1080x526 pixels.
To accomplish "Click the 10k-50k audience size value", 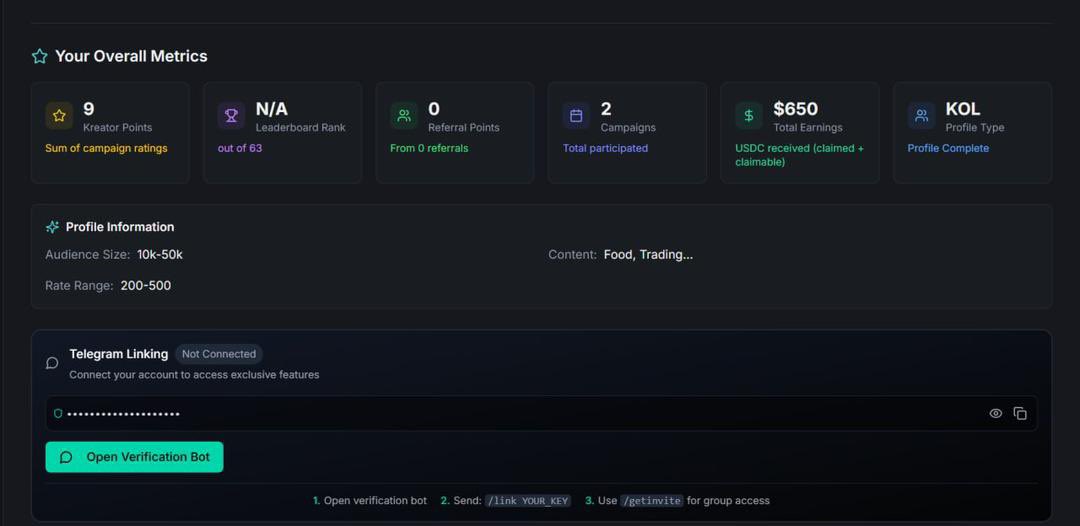I will 160,255.
